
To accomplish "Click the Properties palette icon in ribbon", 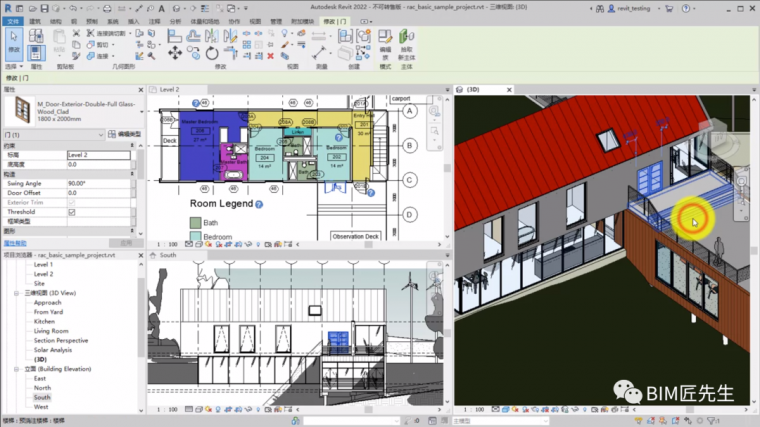I will 37,52.
